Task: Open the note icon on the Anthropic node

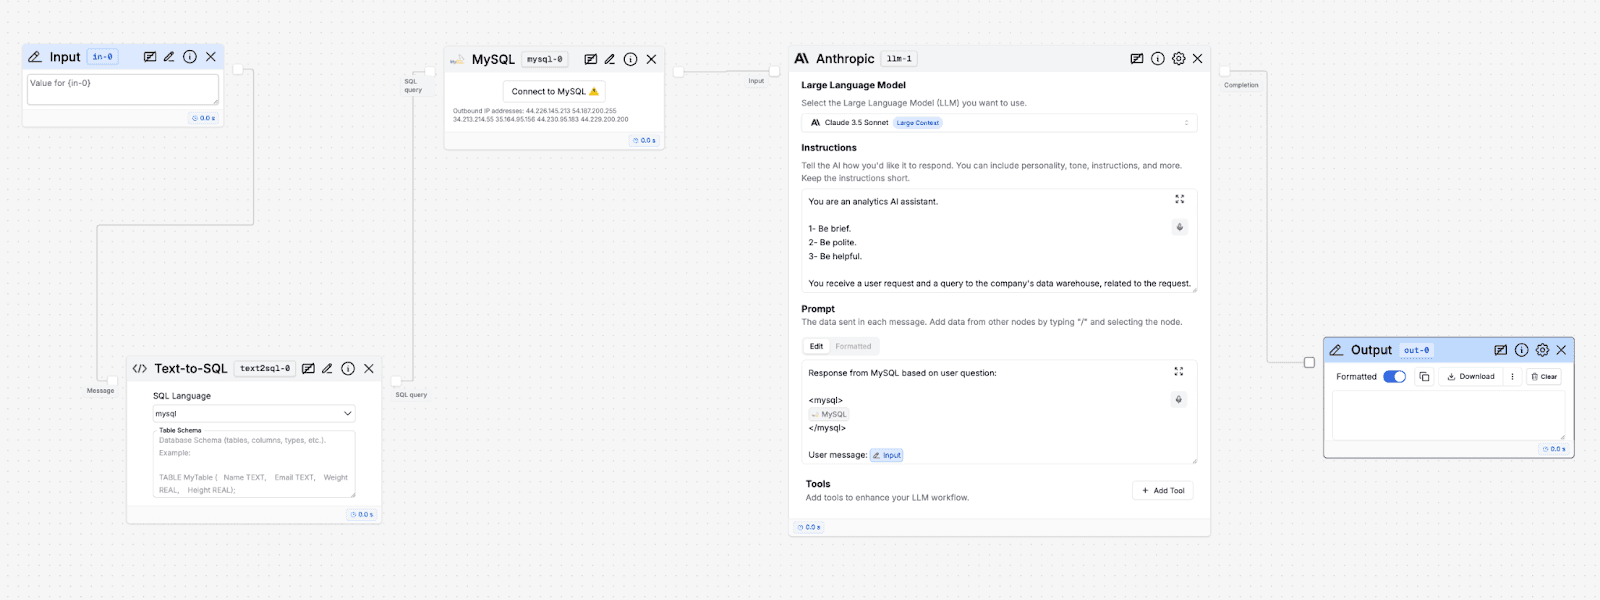Action: [x=1137, y=59]
